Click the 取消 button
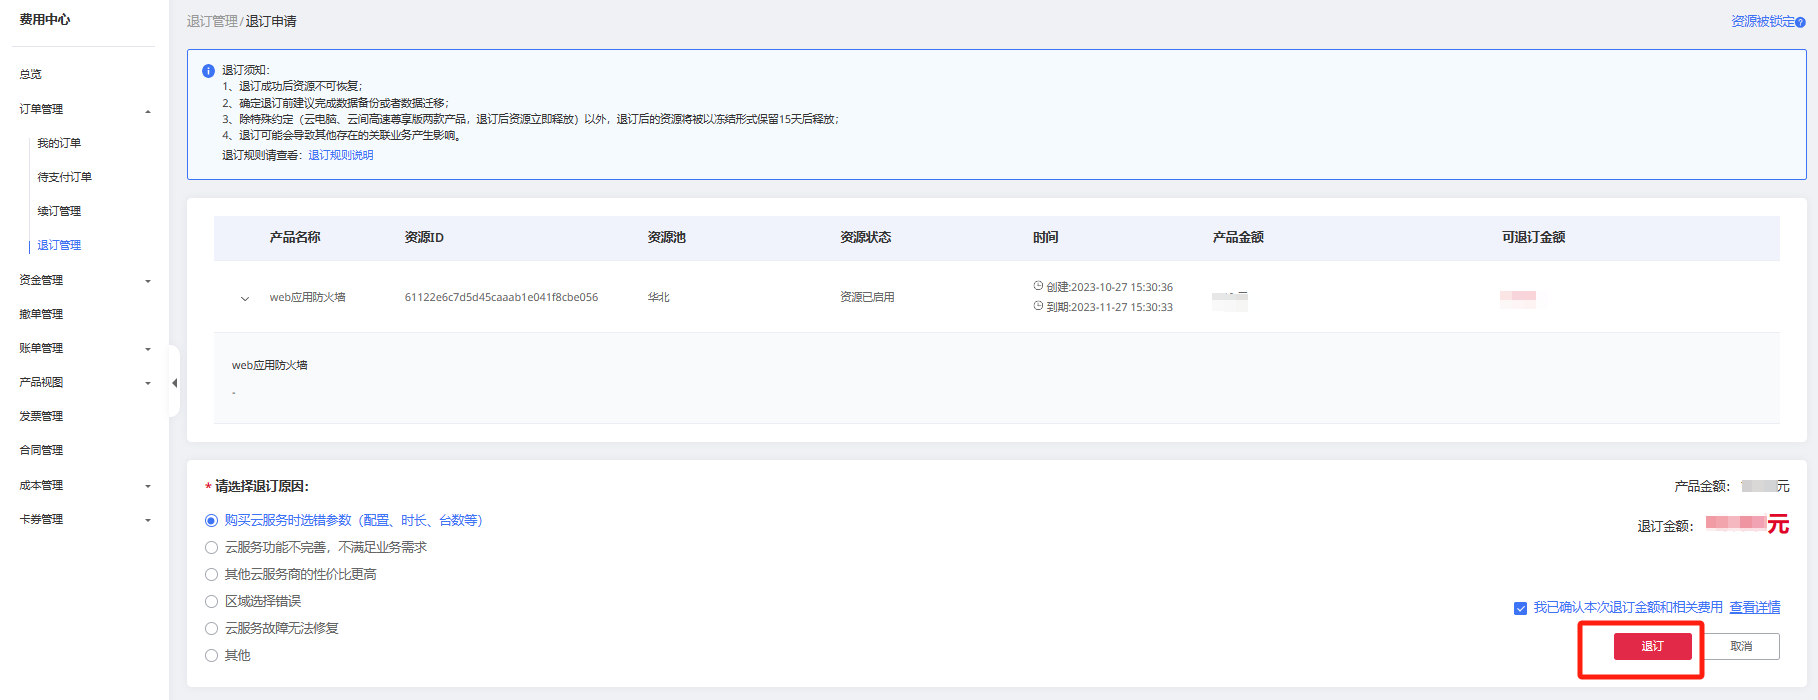Viewport: 1818px width, 700px height. point(1741,647)
